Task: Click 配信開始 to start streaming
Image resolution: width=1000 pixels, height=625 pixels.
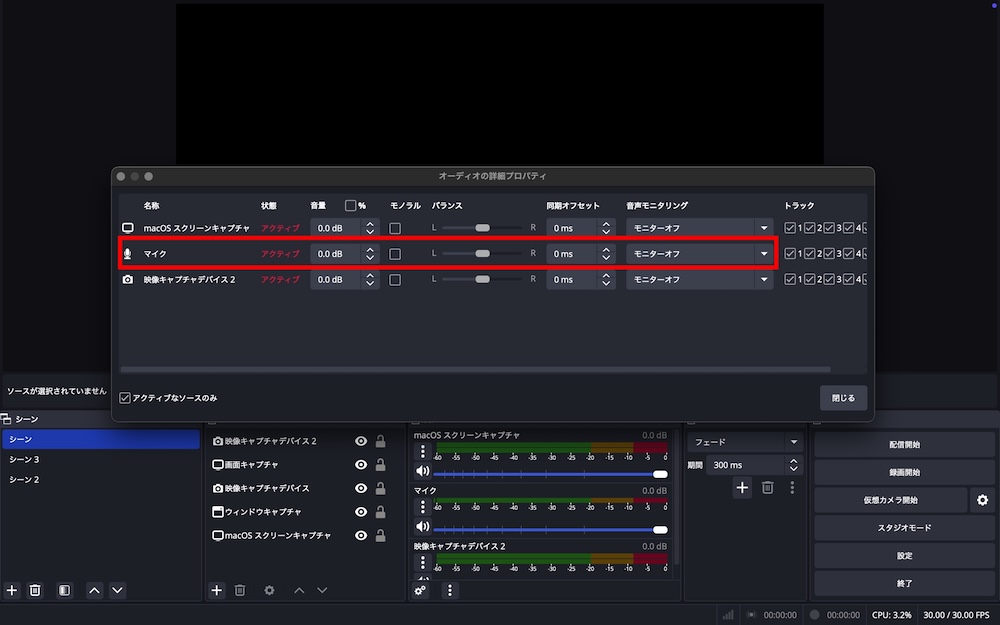Action: 904,445
